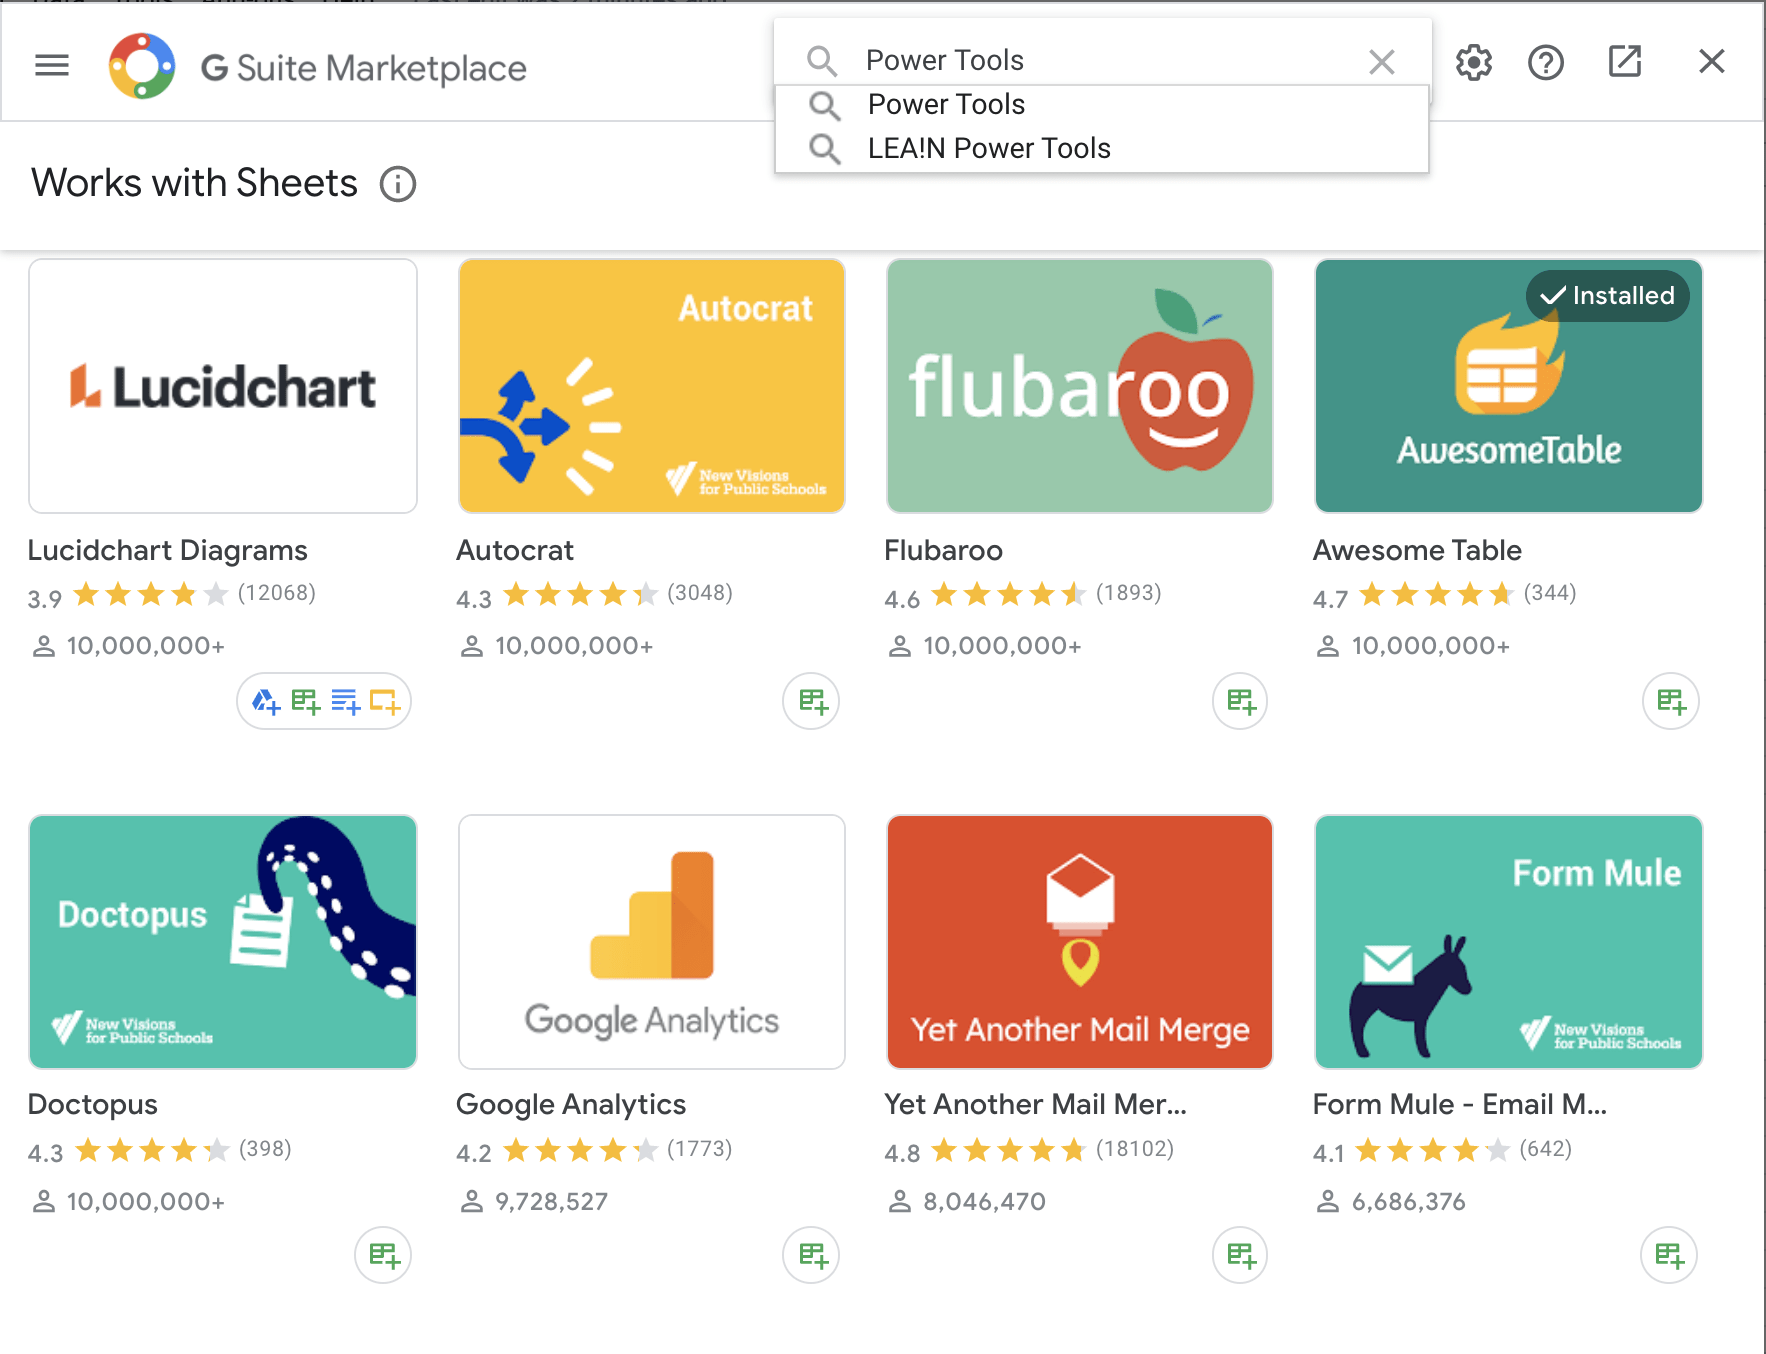Open the Yet Another Mail Merge thumbnail

pyautogui.click(x=1079, y=941)
